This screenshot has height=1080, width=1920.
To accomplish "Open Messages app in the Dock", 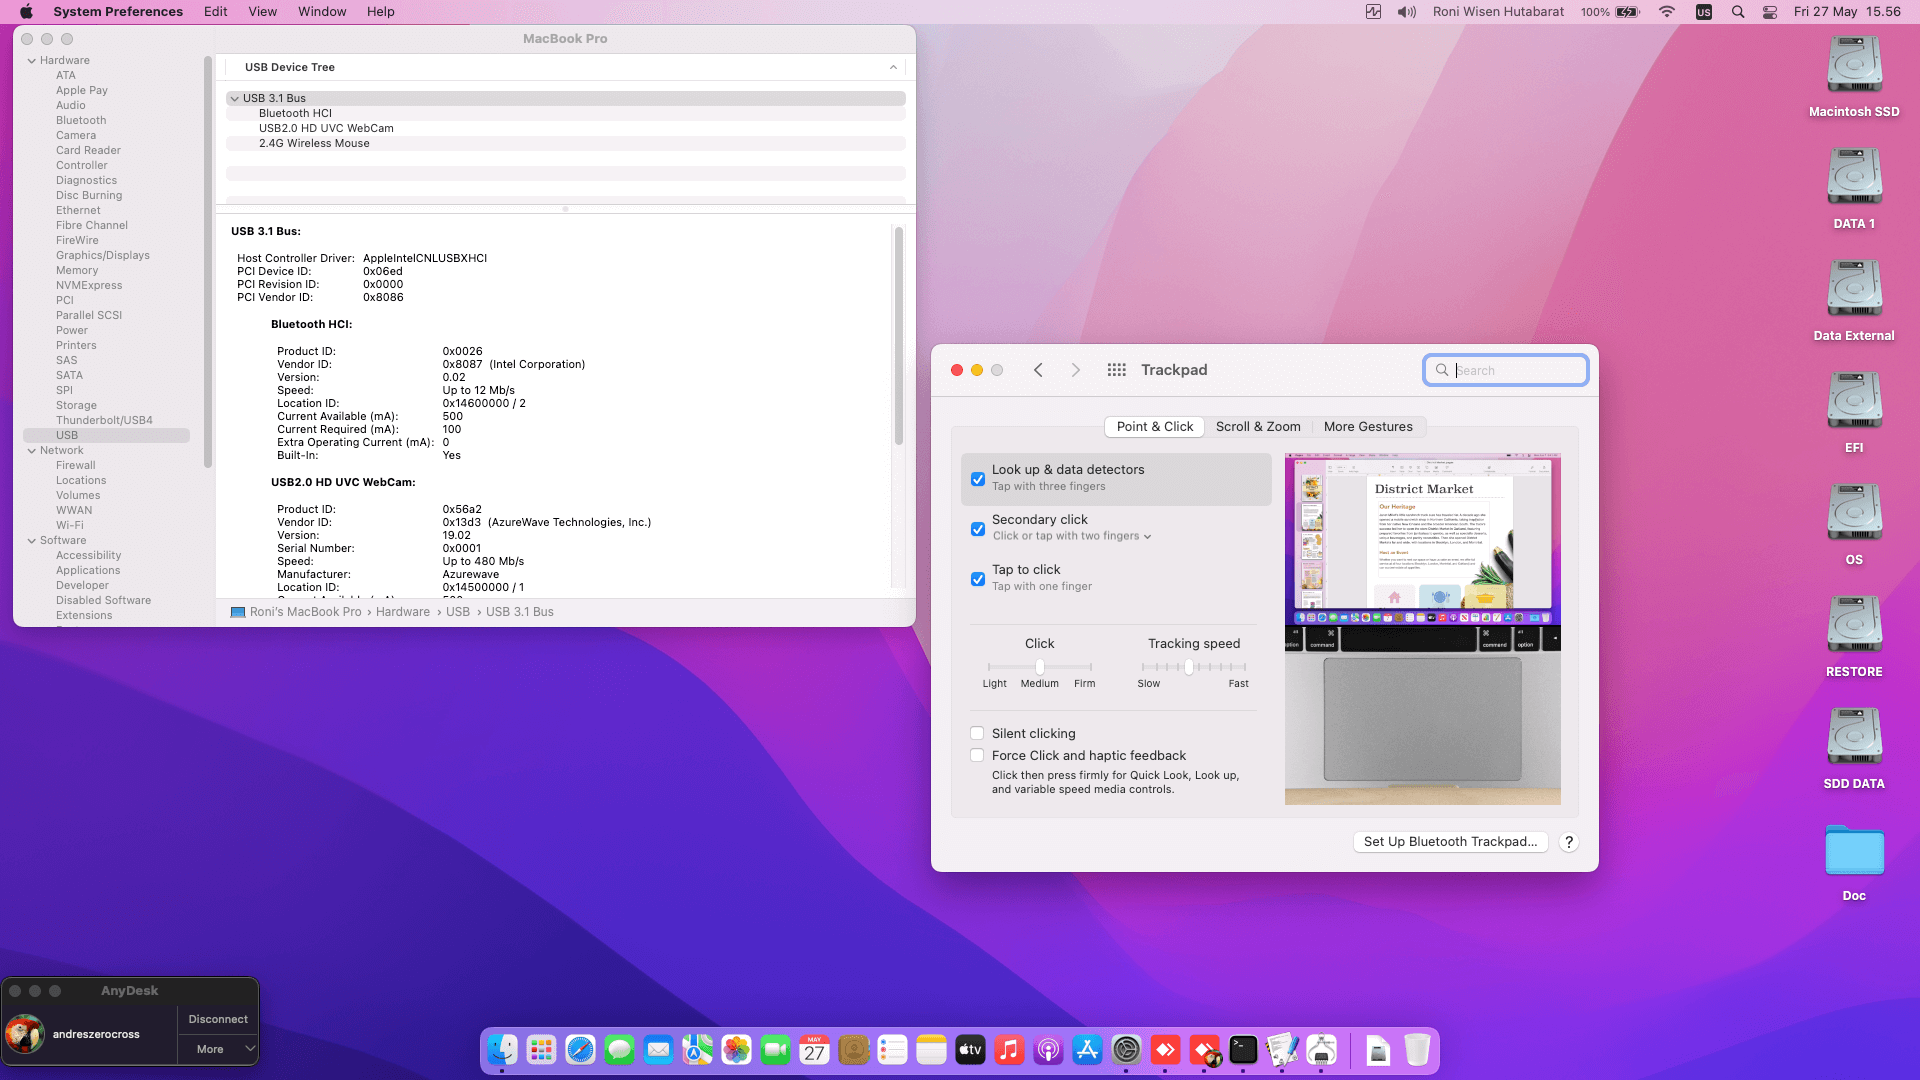I will pyautogui.click(x=619, y=1050).
